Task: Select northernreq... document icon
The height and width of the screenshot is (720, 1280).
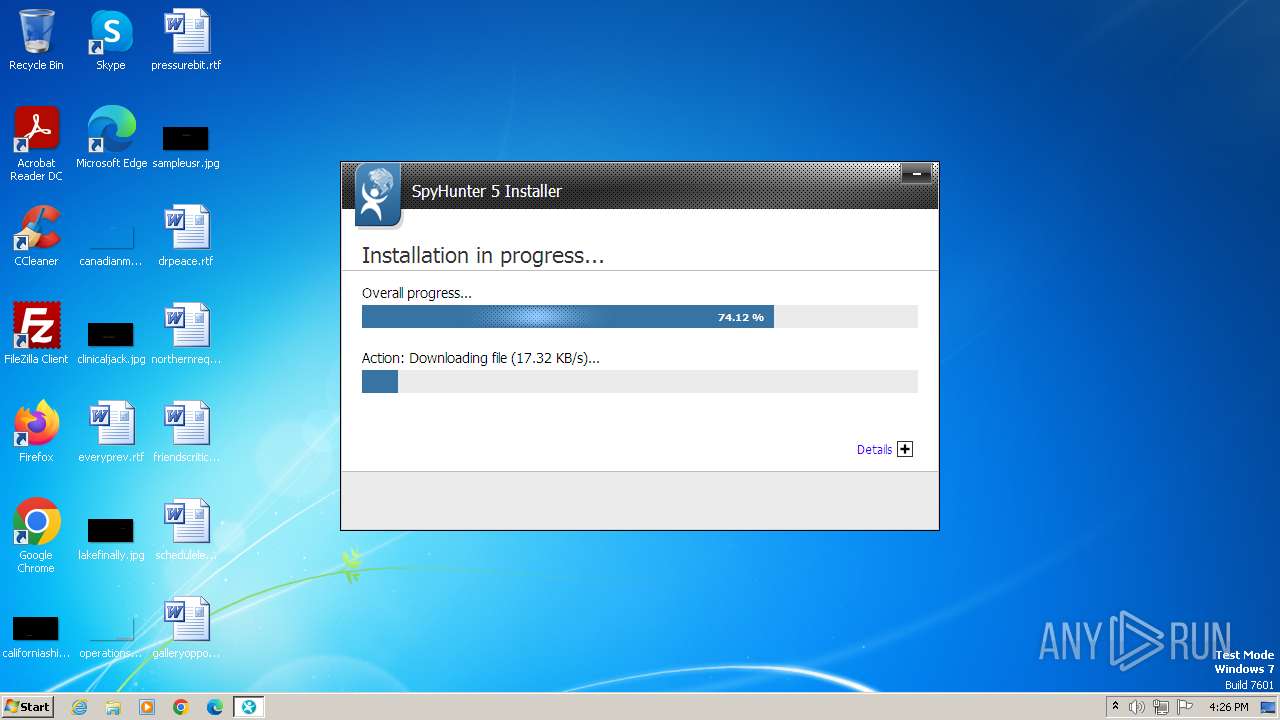Action: coord(186,334)
